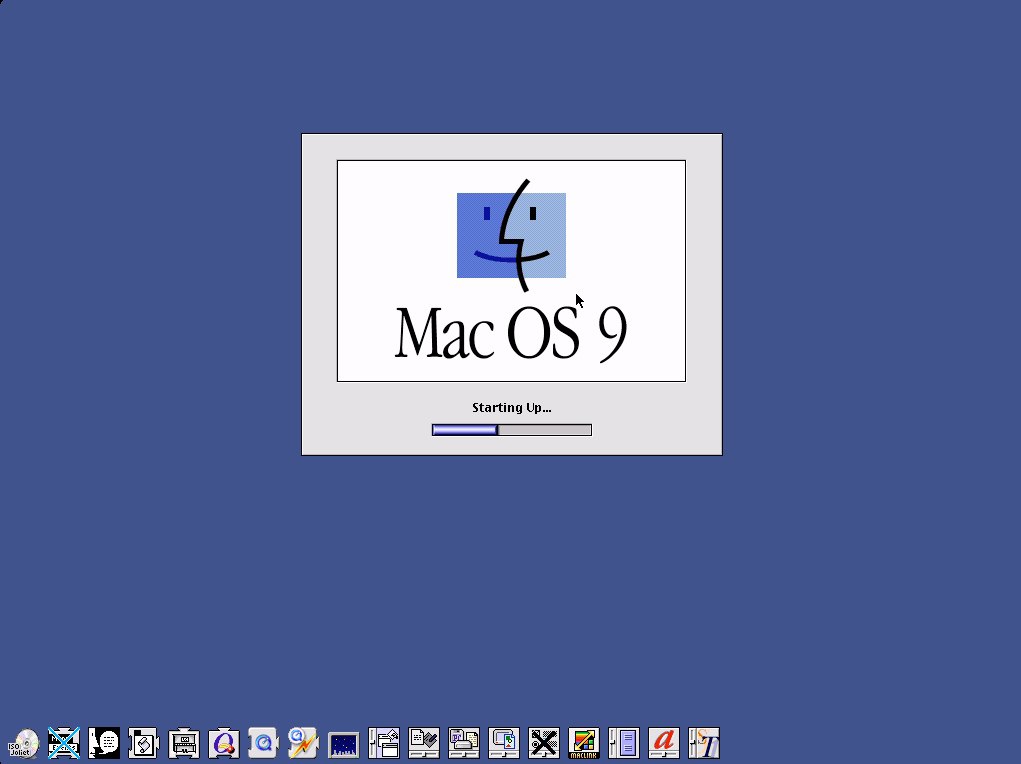Click the monitor with document control panel icon
This screenshot has width=1021, height=764.
click(504, 743)
